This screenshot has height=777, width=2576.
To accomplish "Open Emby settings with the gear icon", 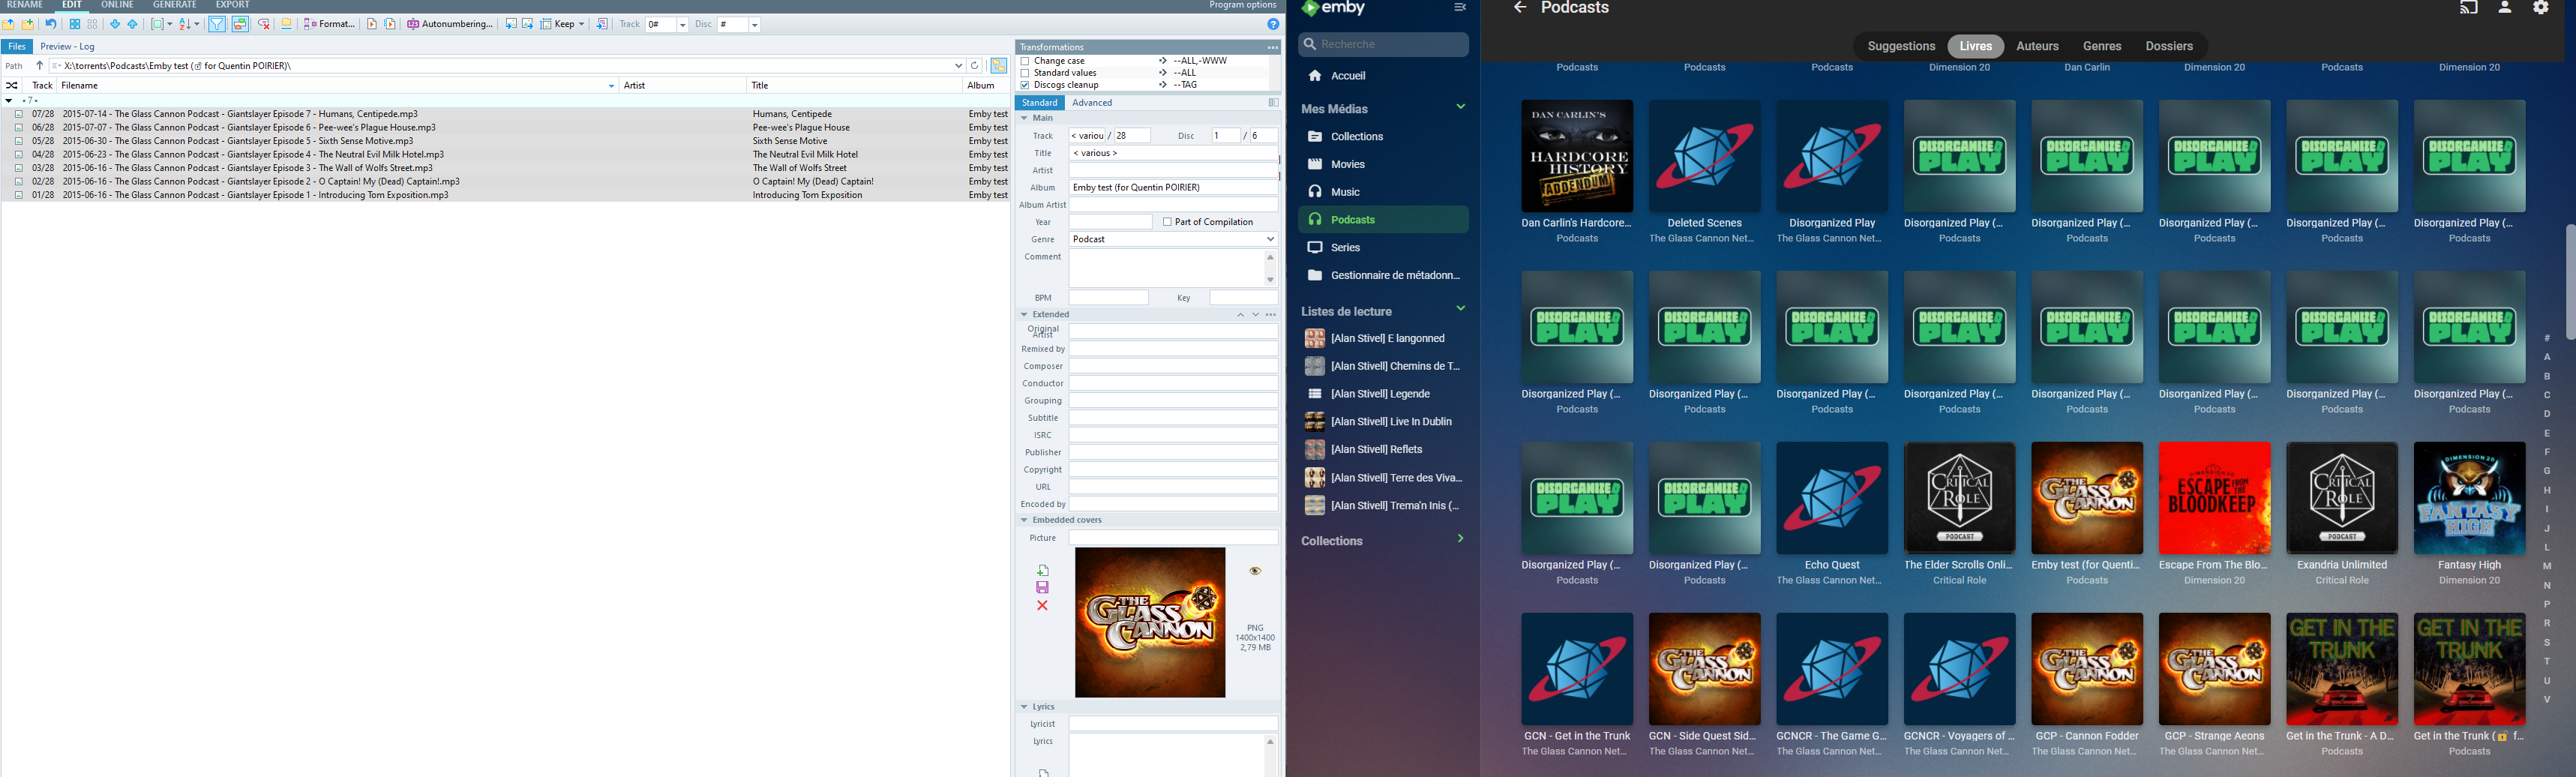I will click(x=2541, y=8).
